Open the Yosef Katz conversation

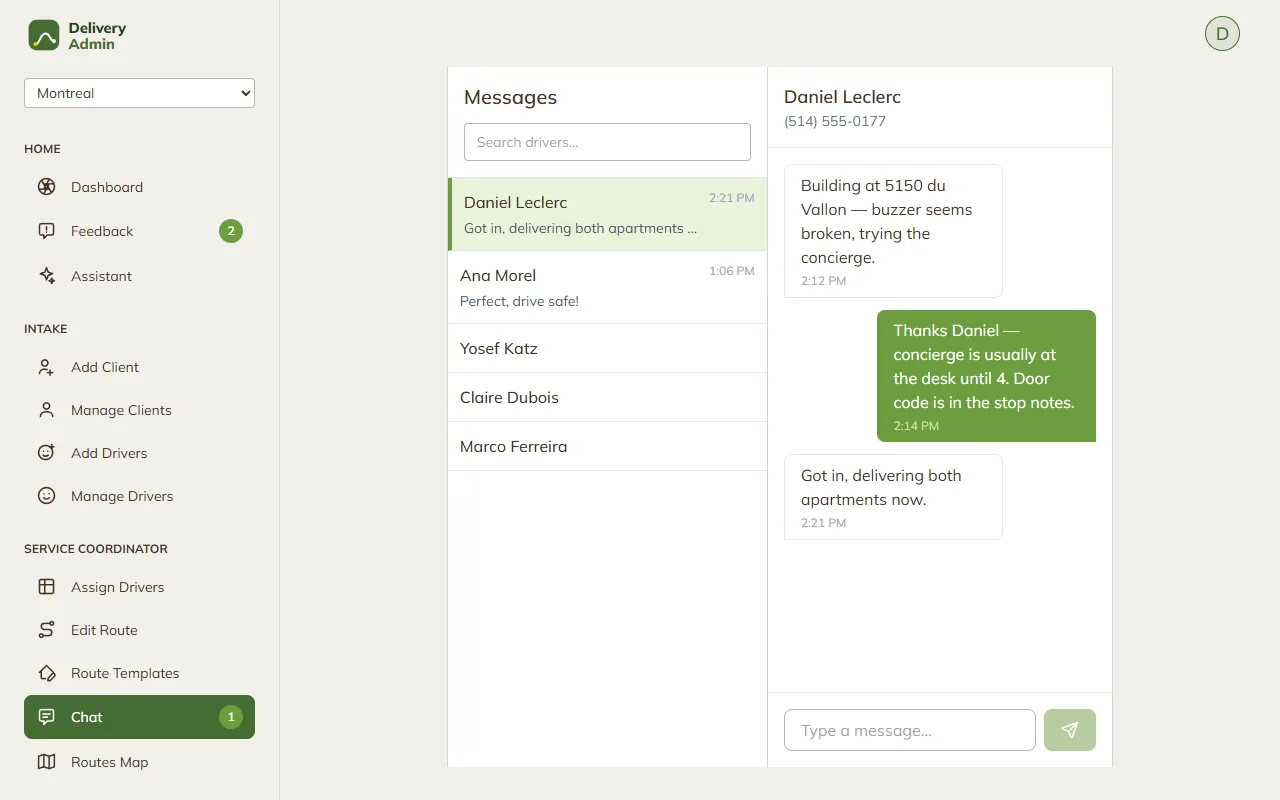pos(607,348)
